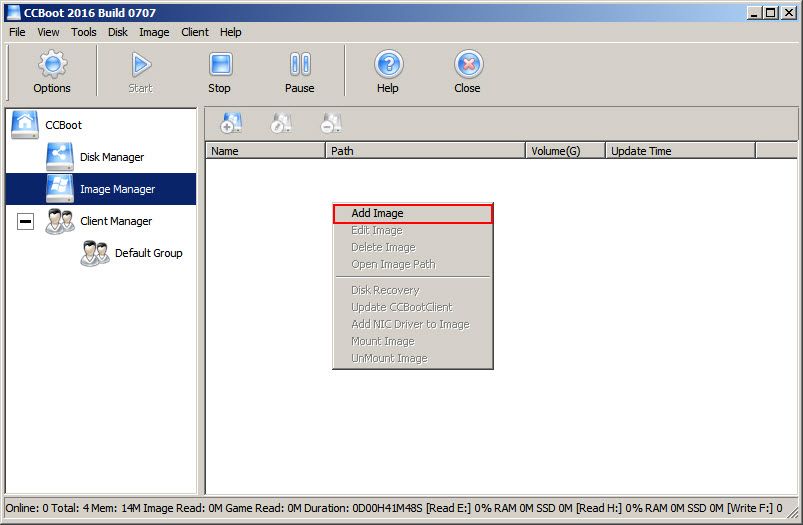Screen dimensions: 803x525
Task: Minimize the CCBoot window
Action: (x=753, y=13)
